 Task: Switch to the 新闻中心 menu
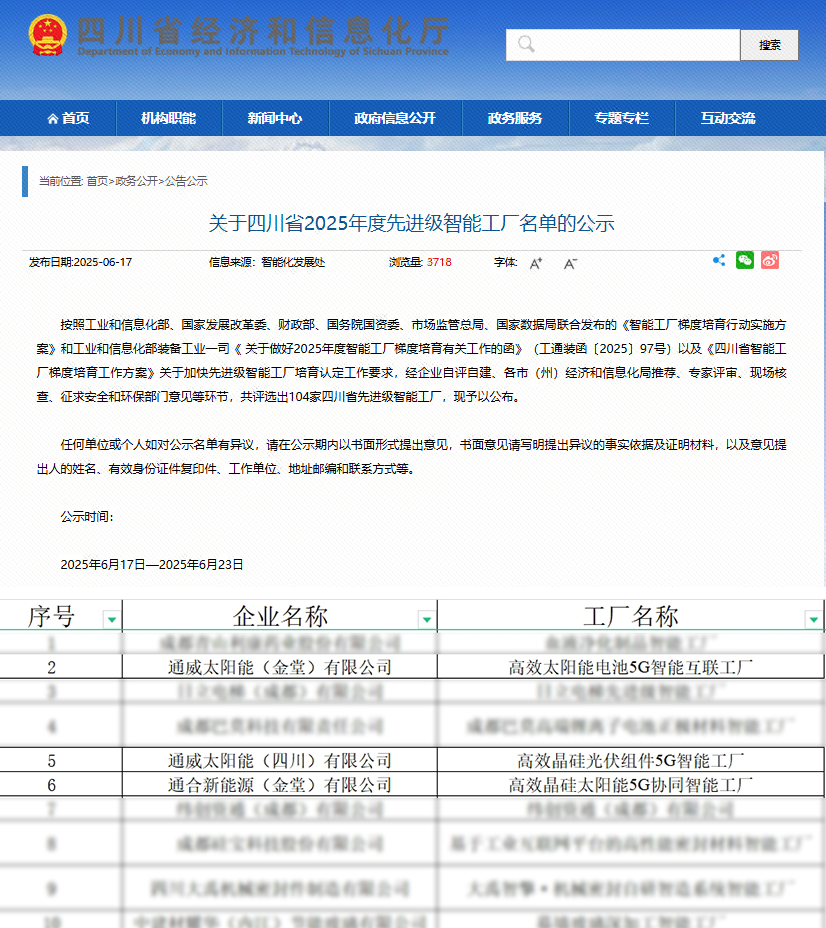click(275, 118)
